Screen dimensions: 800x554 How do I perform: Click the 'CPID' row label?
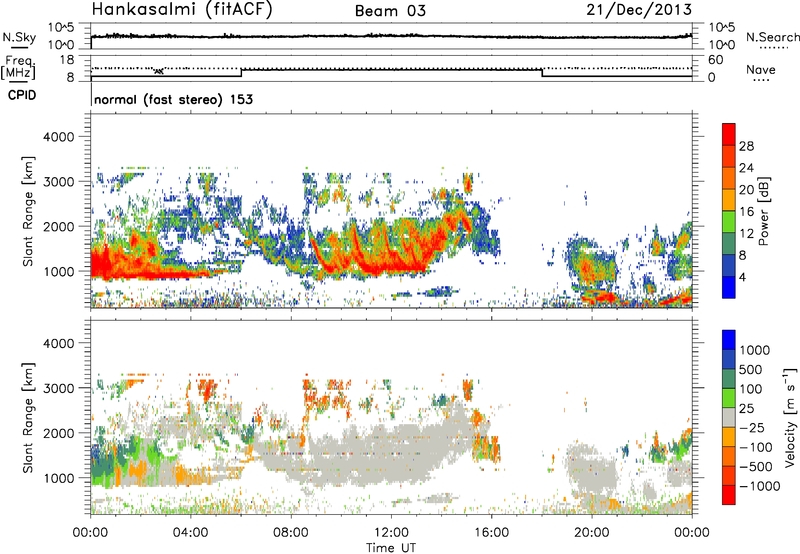click(22, 95)
